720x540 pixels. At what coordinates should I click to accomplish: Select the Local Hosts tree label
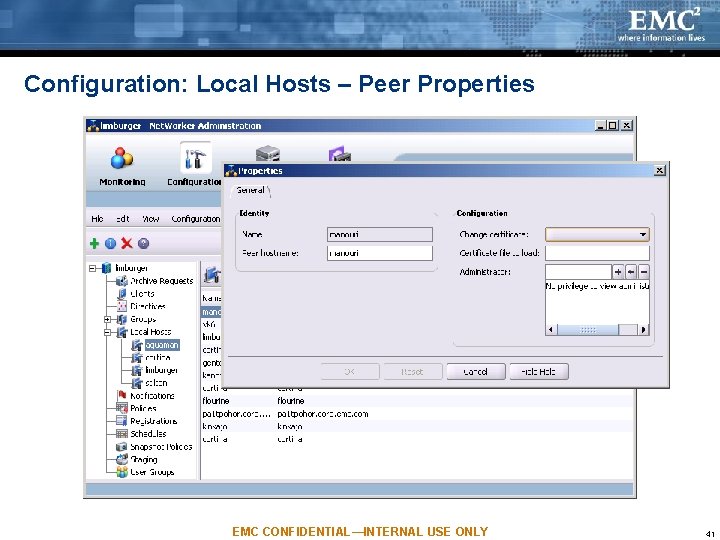(x=151, y=332)
